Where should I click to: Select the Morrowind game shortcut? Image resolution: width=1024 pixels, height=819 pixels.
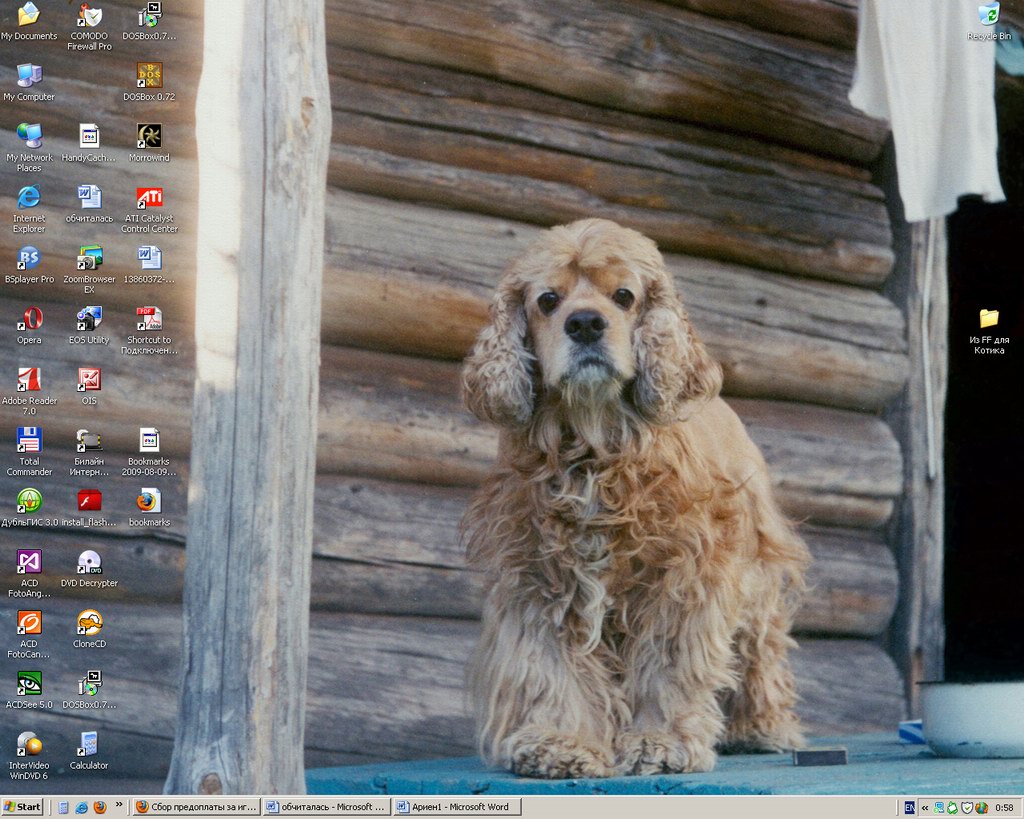tap(149, 143)
